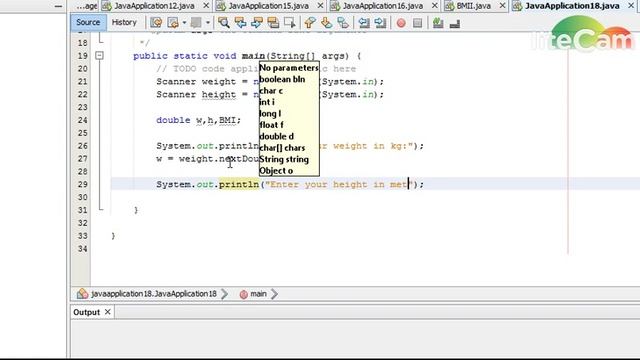This screenshot has width=640, height=360.
Task: Expand chevron after main breadcrumb
Action: (x=275, y=294)
